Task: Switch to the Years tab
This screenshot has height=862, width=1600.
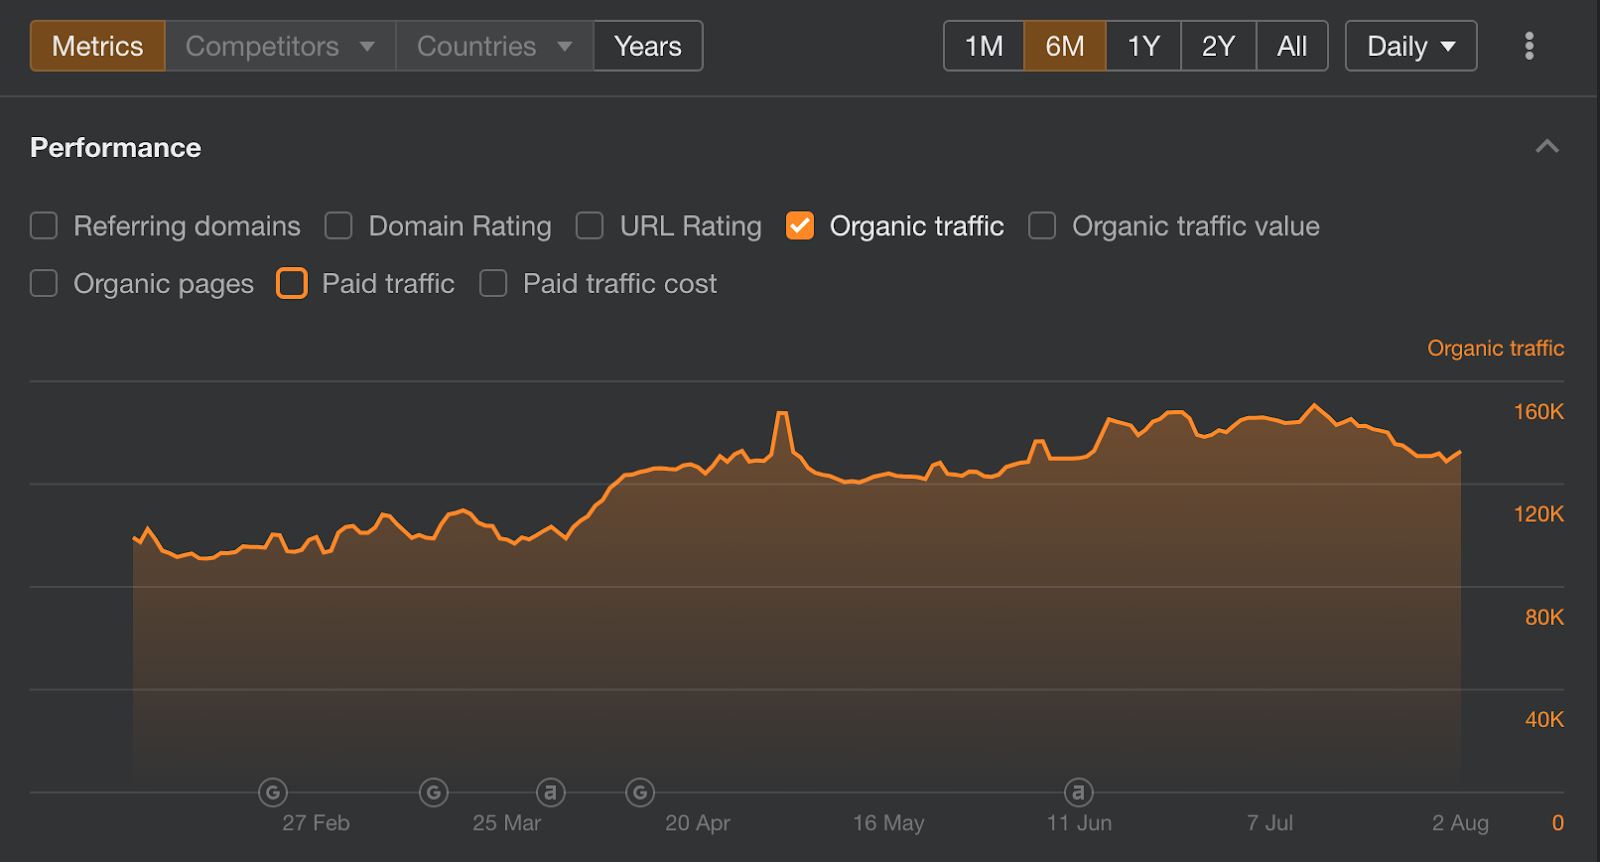Action: (648, 46)
